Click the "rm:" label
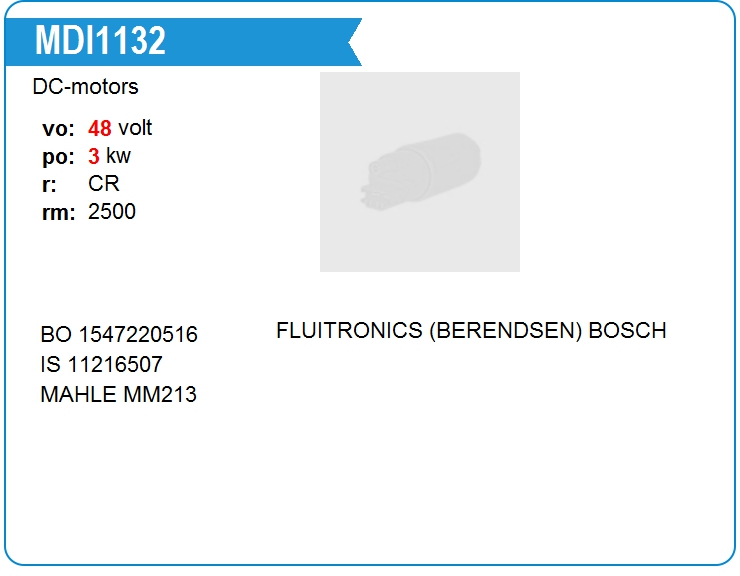This screenshot has width=740, height=576. coord(59,213)
